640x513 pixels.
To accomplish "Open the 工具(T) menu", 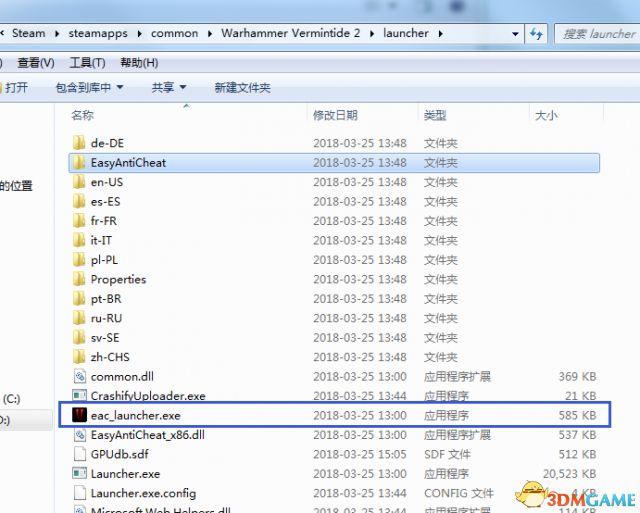I will point(87,63).
